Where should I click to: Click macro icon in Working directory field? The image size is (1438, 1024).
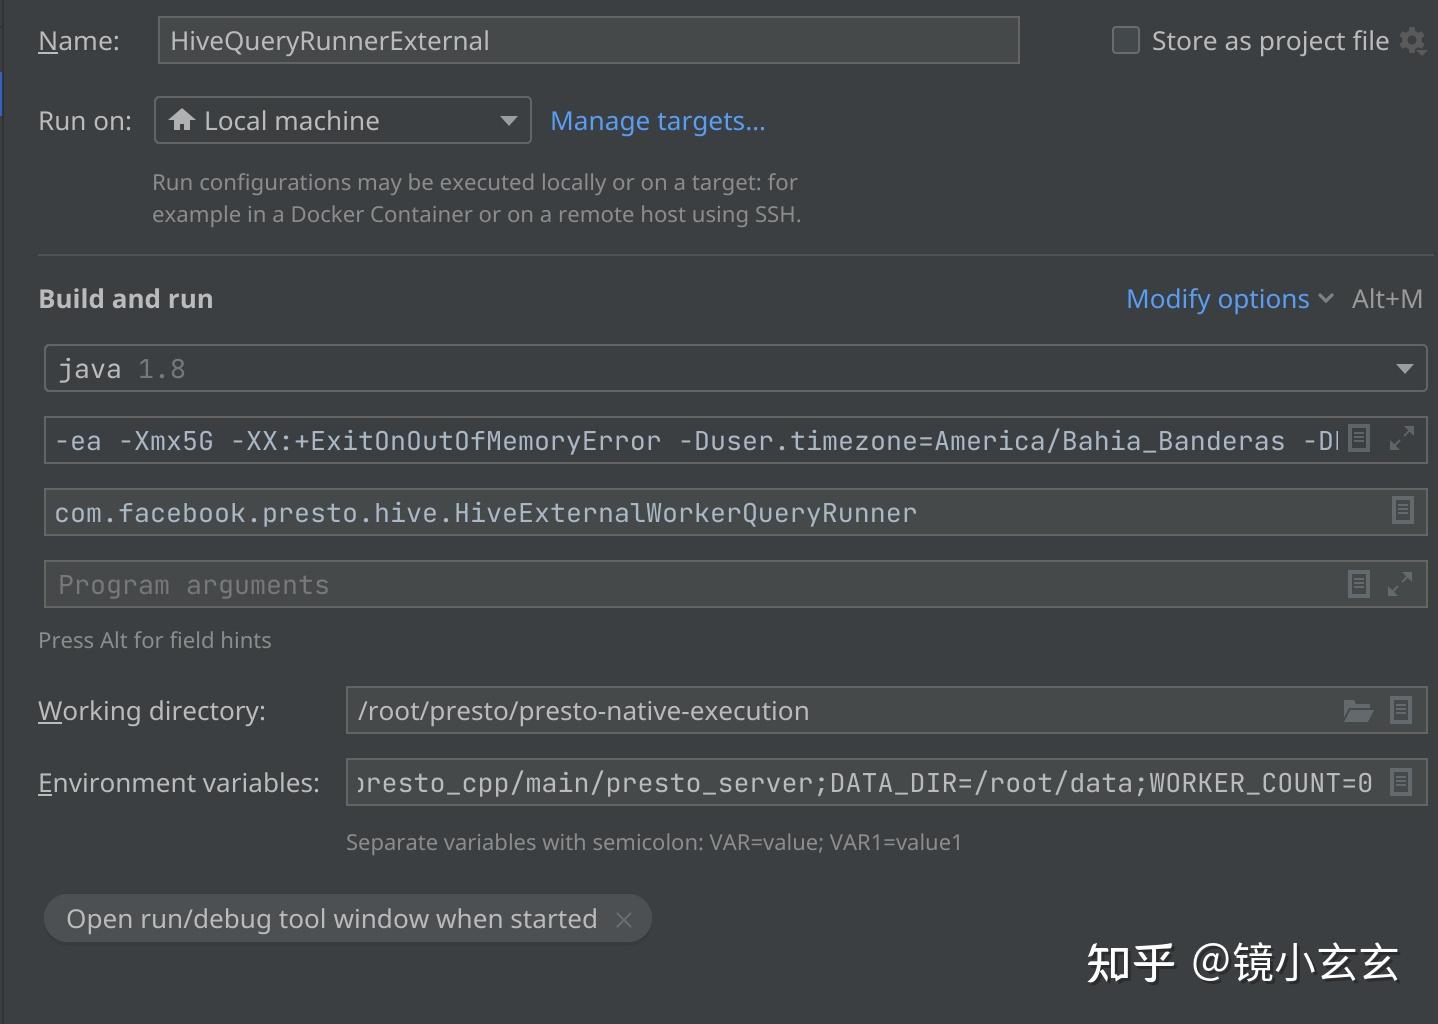click(x=1401, y=711)
